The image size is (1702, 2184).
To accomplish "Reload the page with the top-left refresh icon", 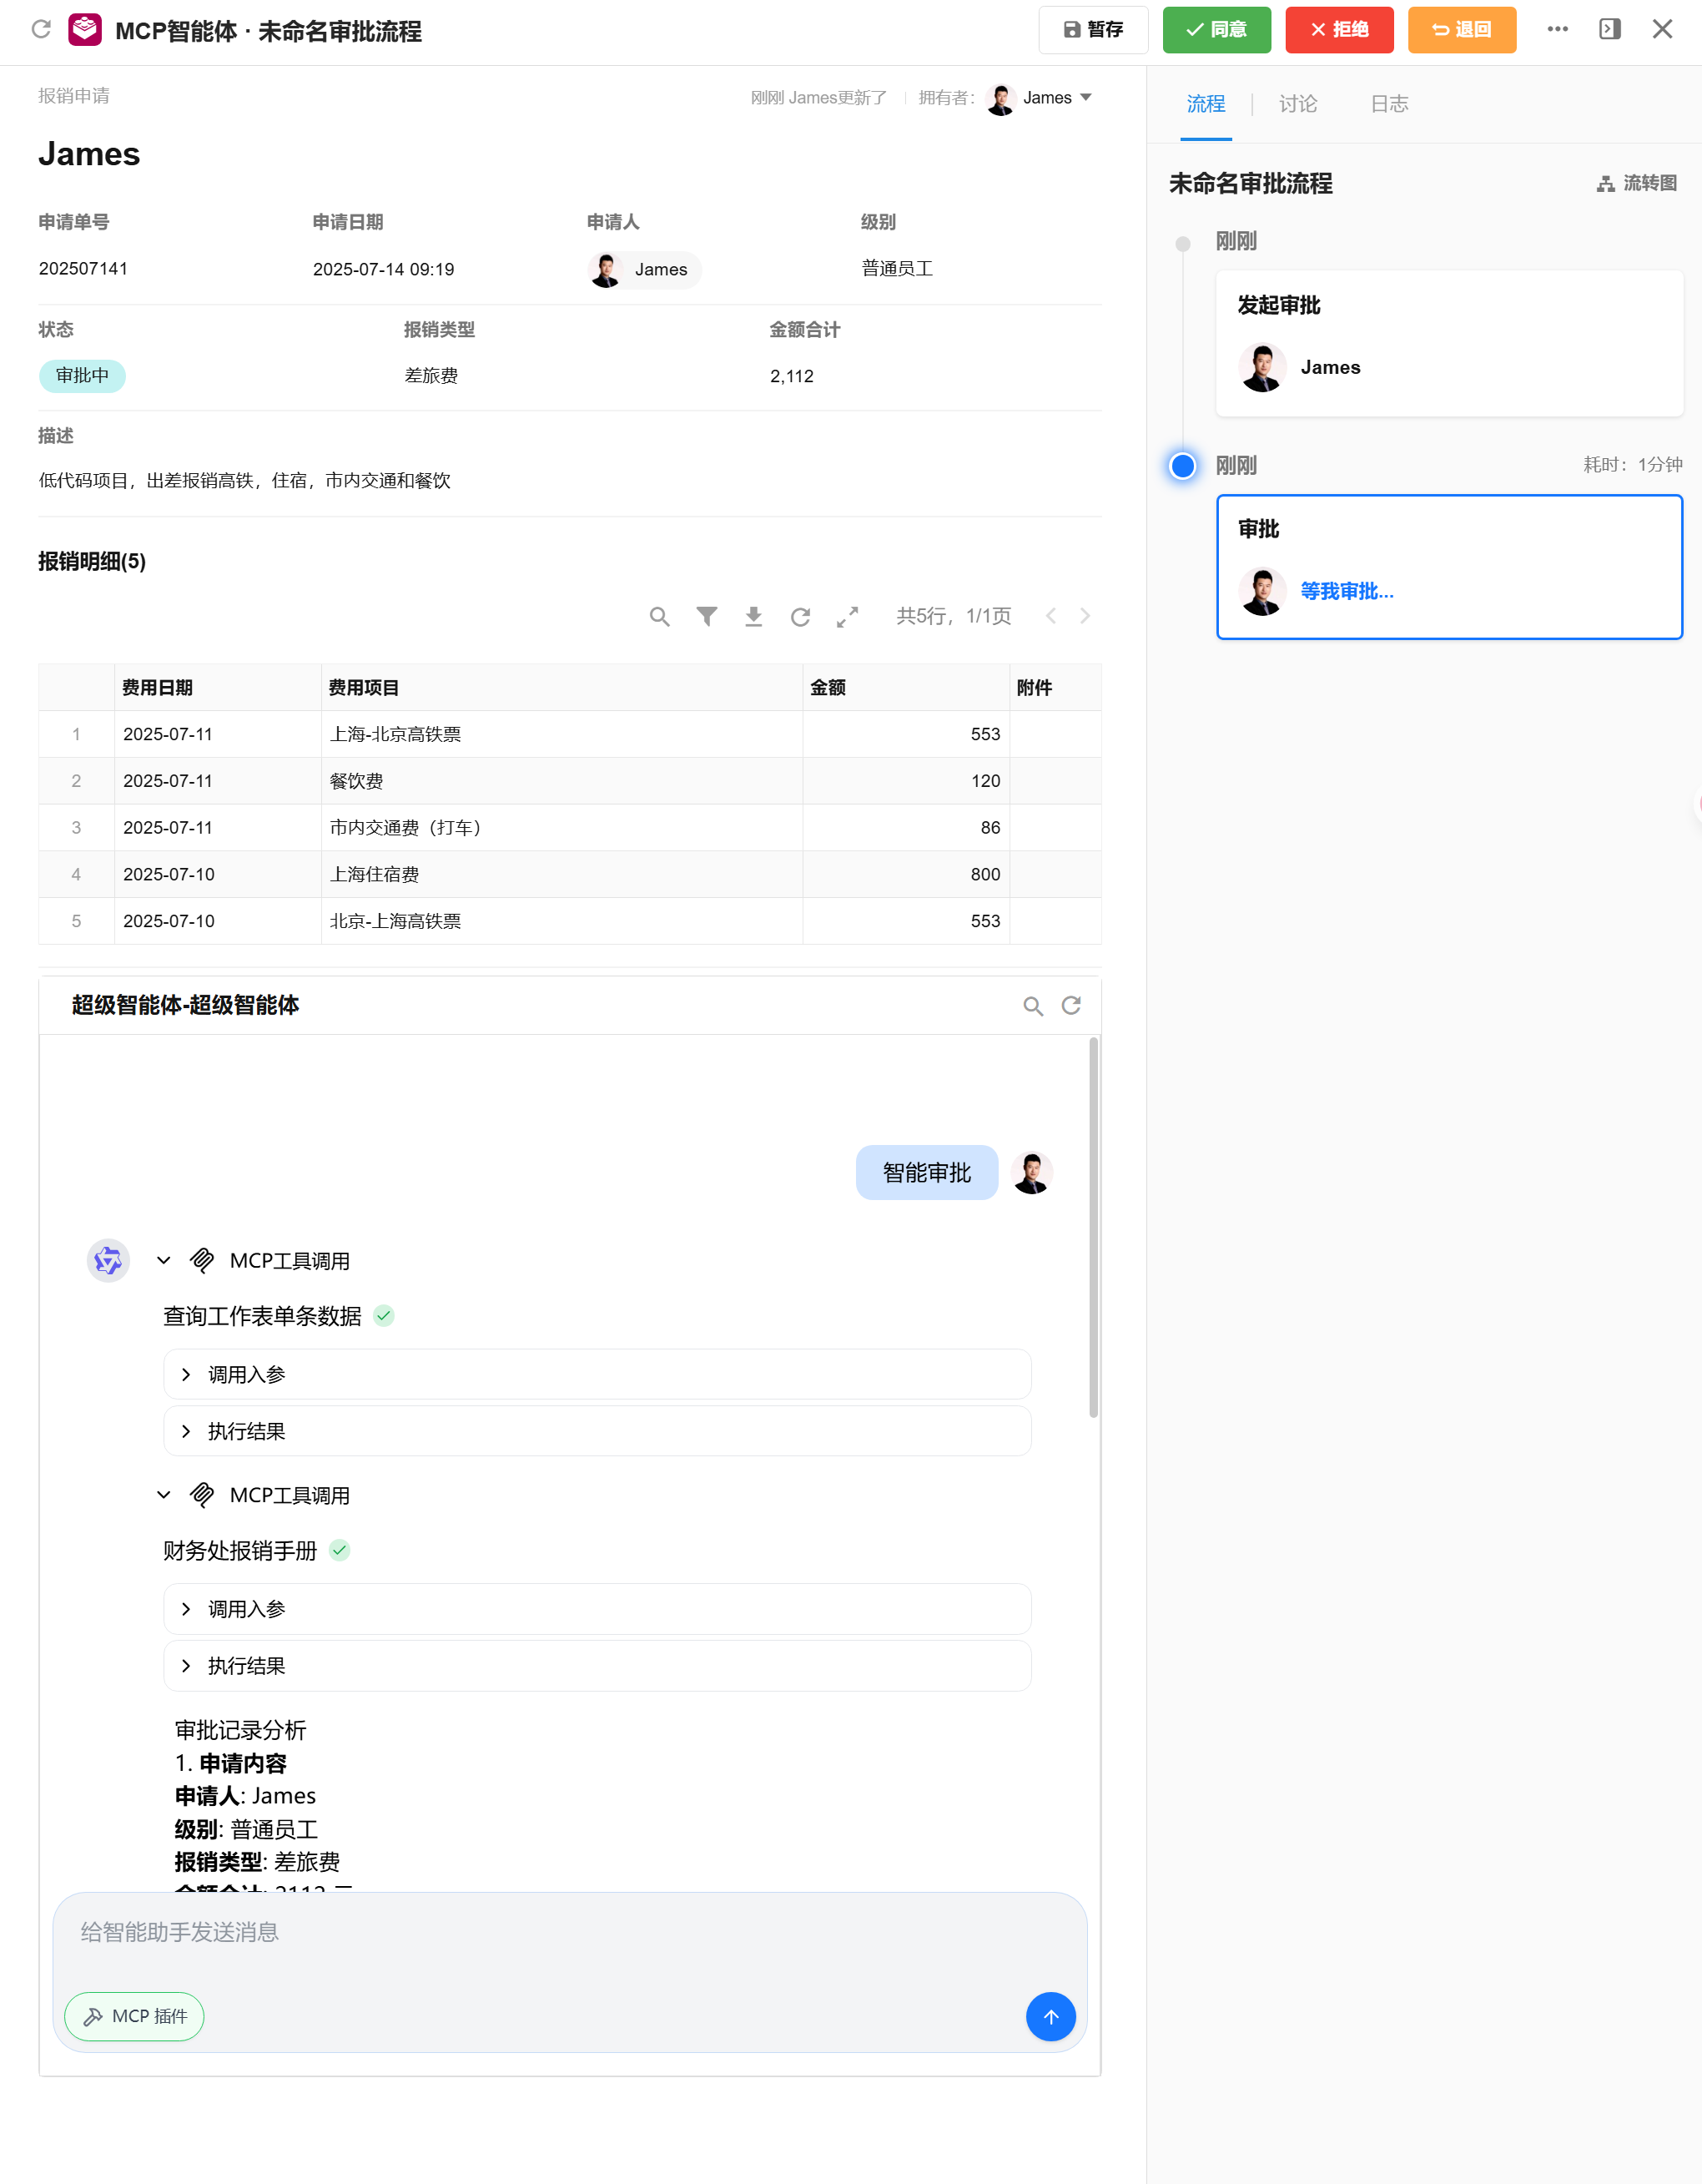I will [41, 30].
